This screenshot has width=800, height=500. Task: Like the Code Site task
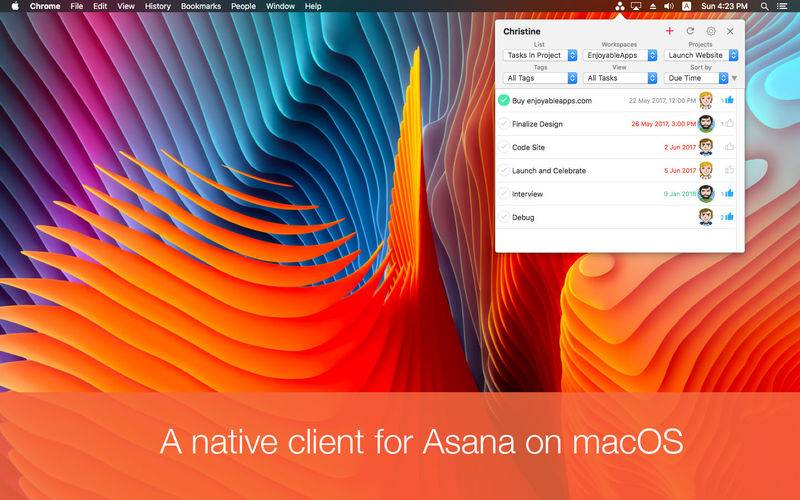[x=729, y=146]
